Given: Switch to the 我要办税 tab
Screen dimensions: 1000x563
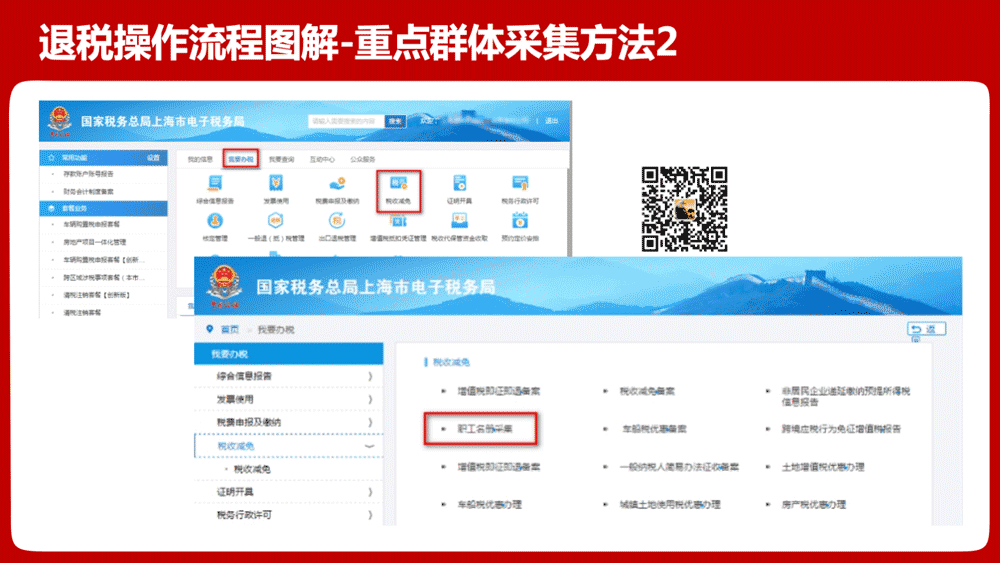Looking at the screenshot, I should coord(240,159).
